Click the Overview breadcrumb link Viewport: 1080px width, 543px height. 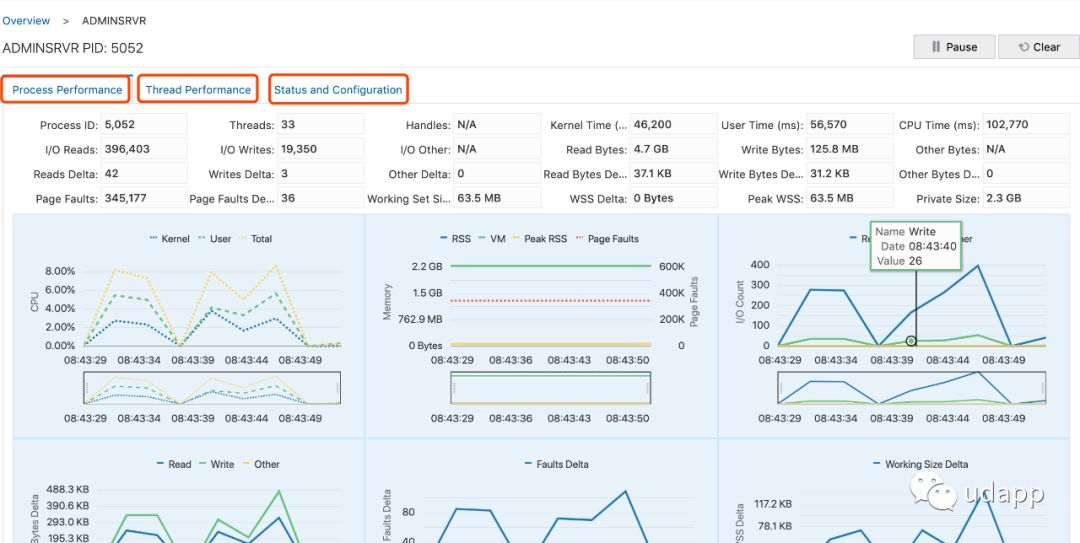click(x=26, y=20)
